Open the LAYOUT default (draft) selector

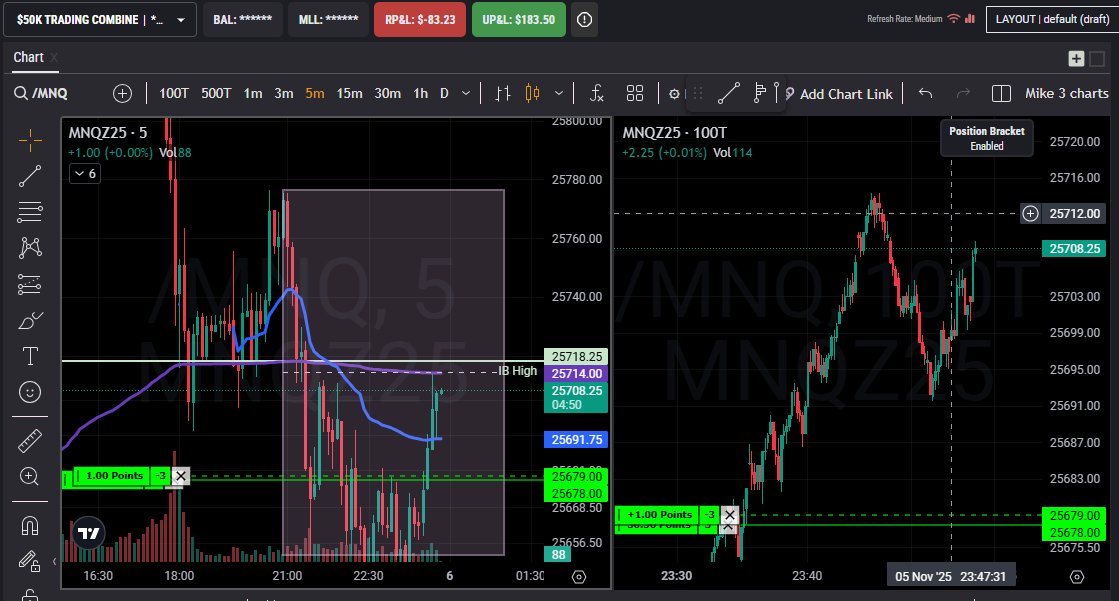1052,19
